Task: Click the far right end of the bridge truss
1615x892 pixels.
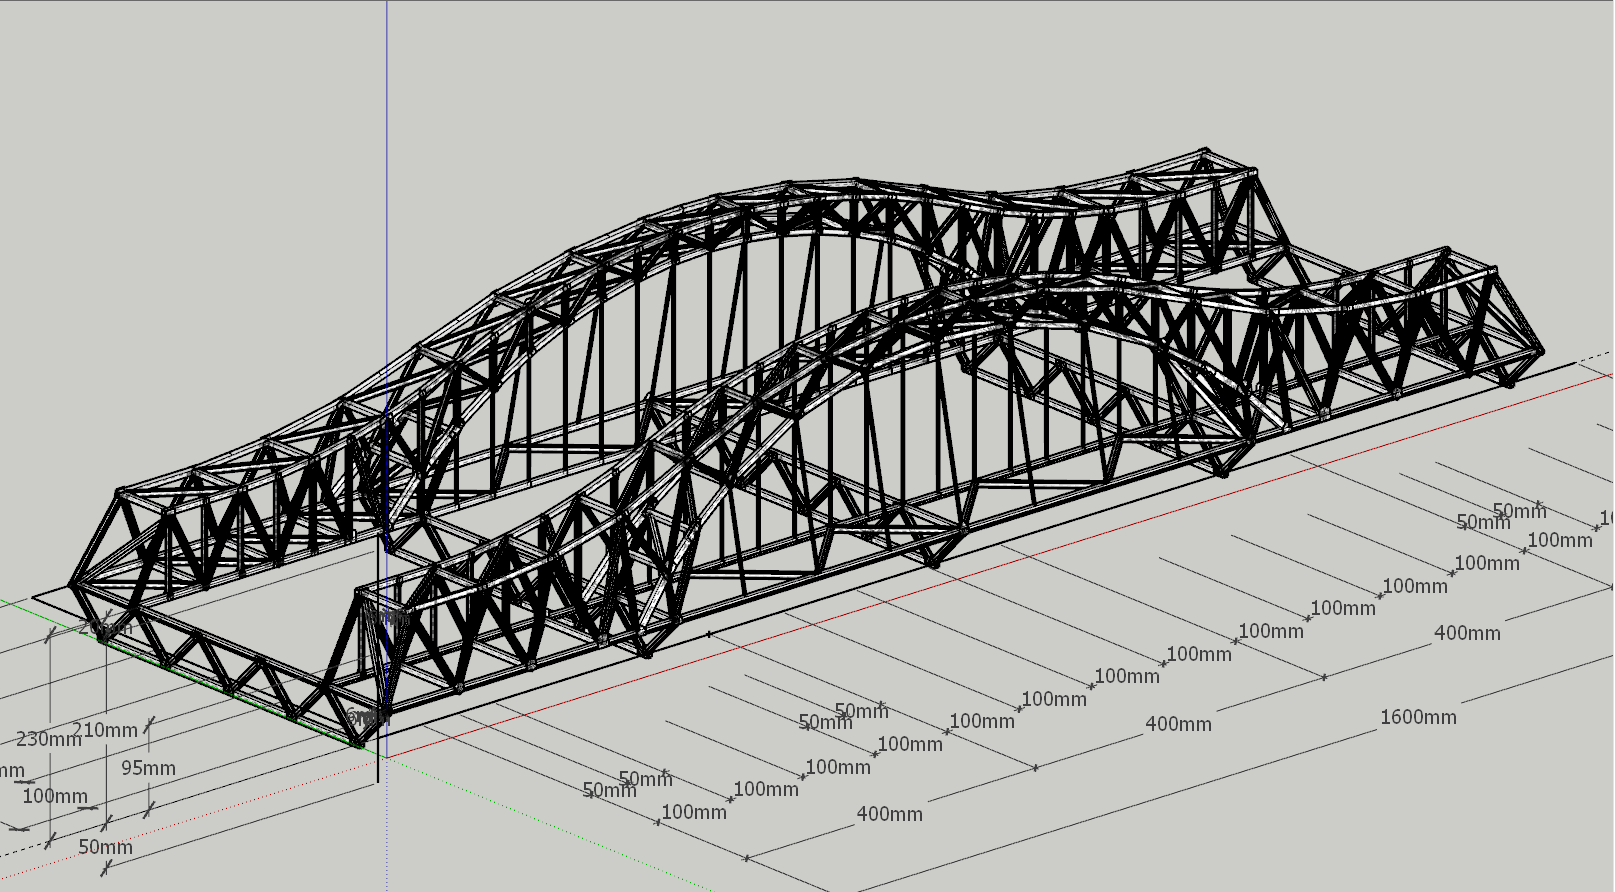Action: pos(1538,352)
